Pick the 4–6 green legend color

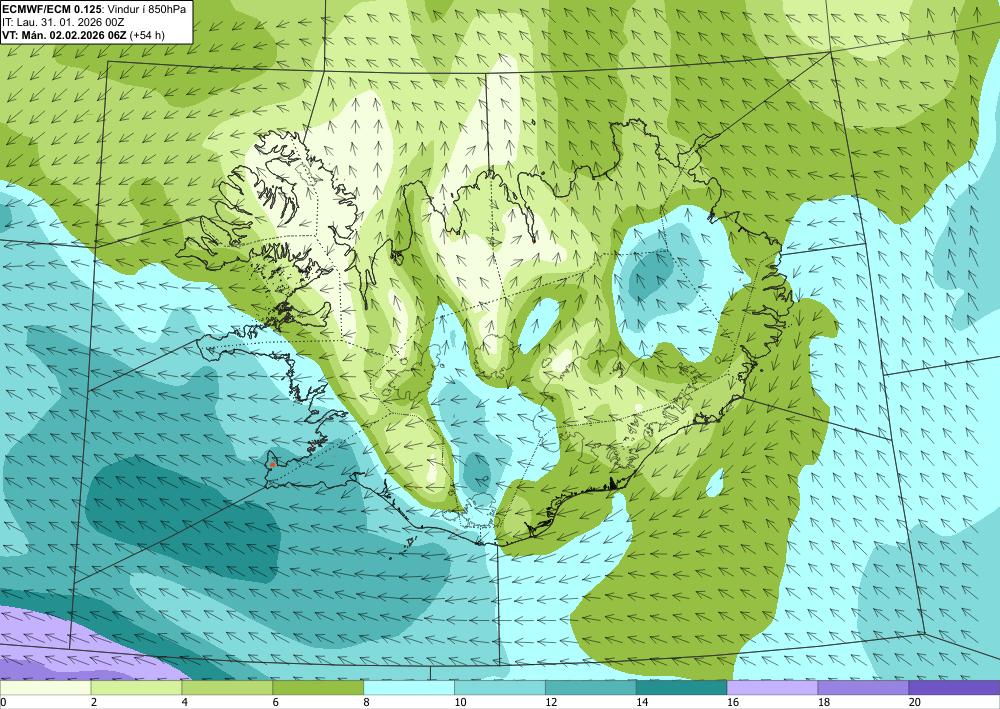click(227, 688)
